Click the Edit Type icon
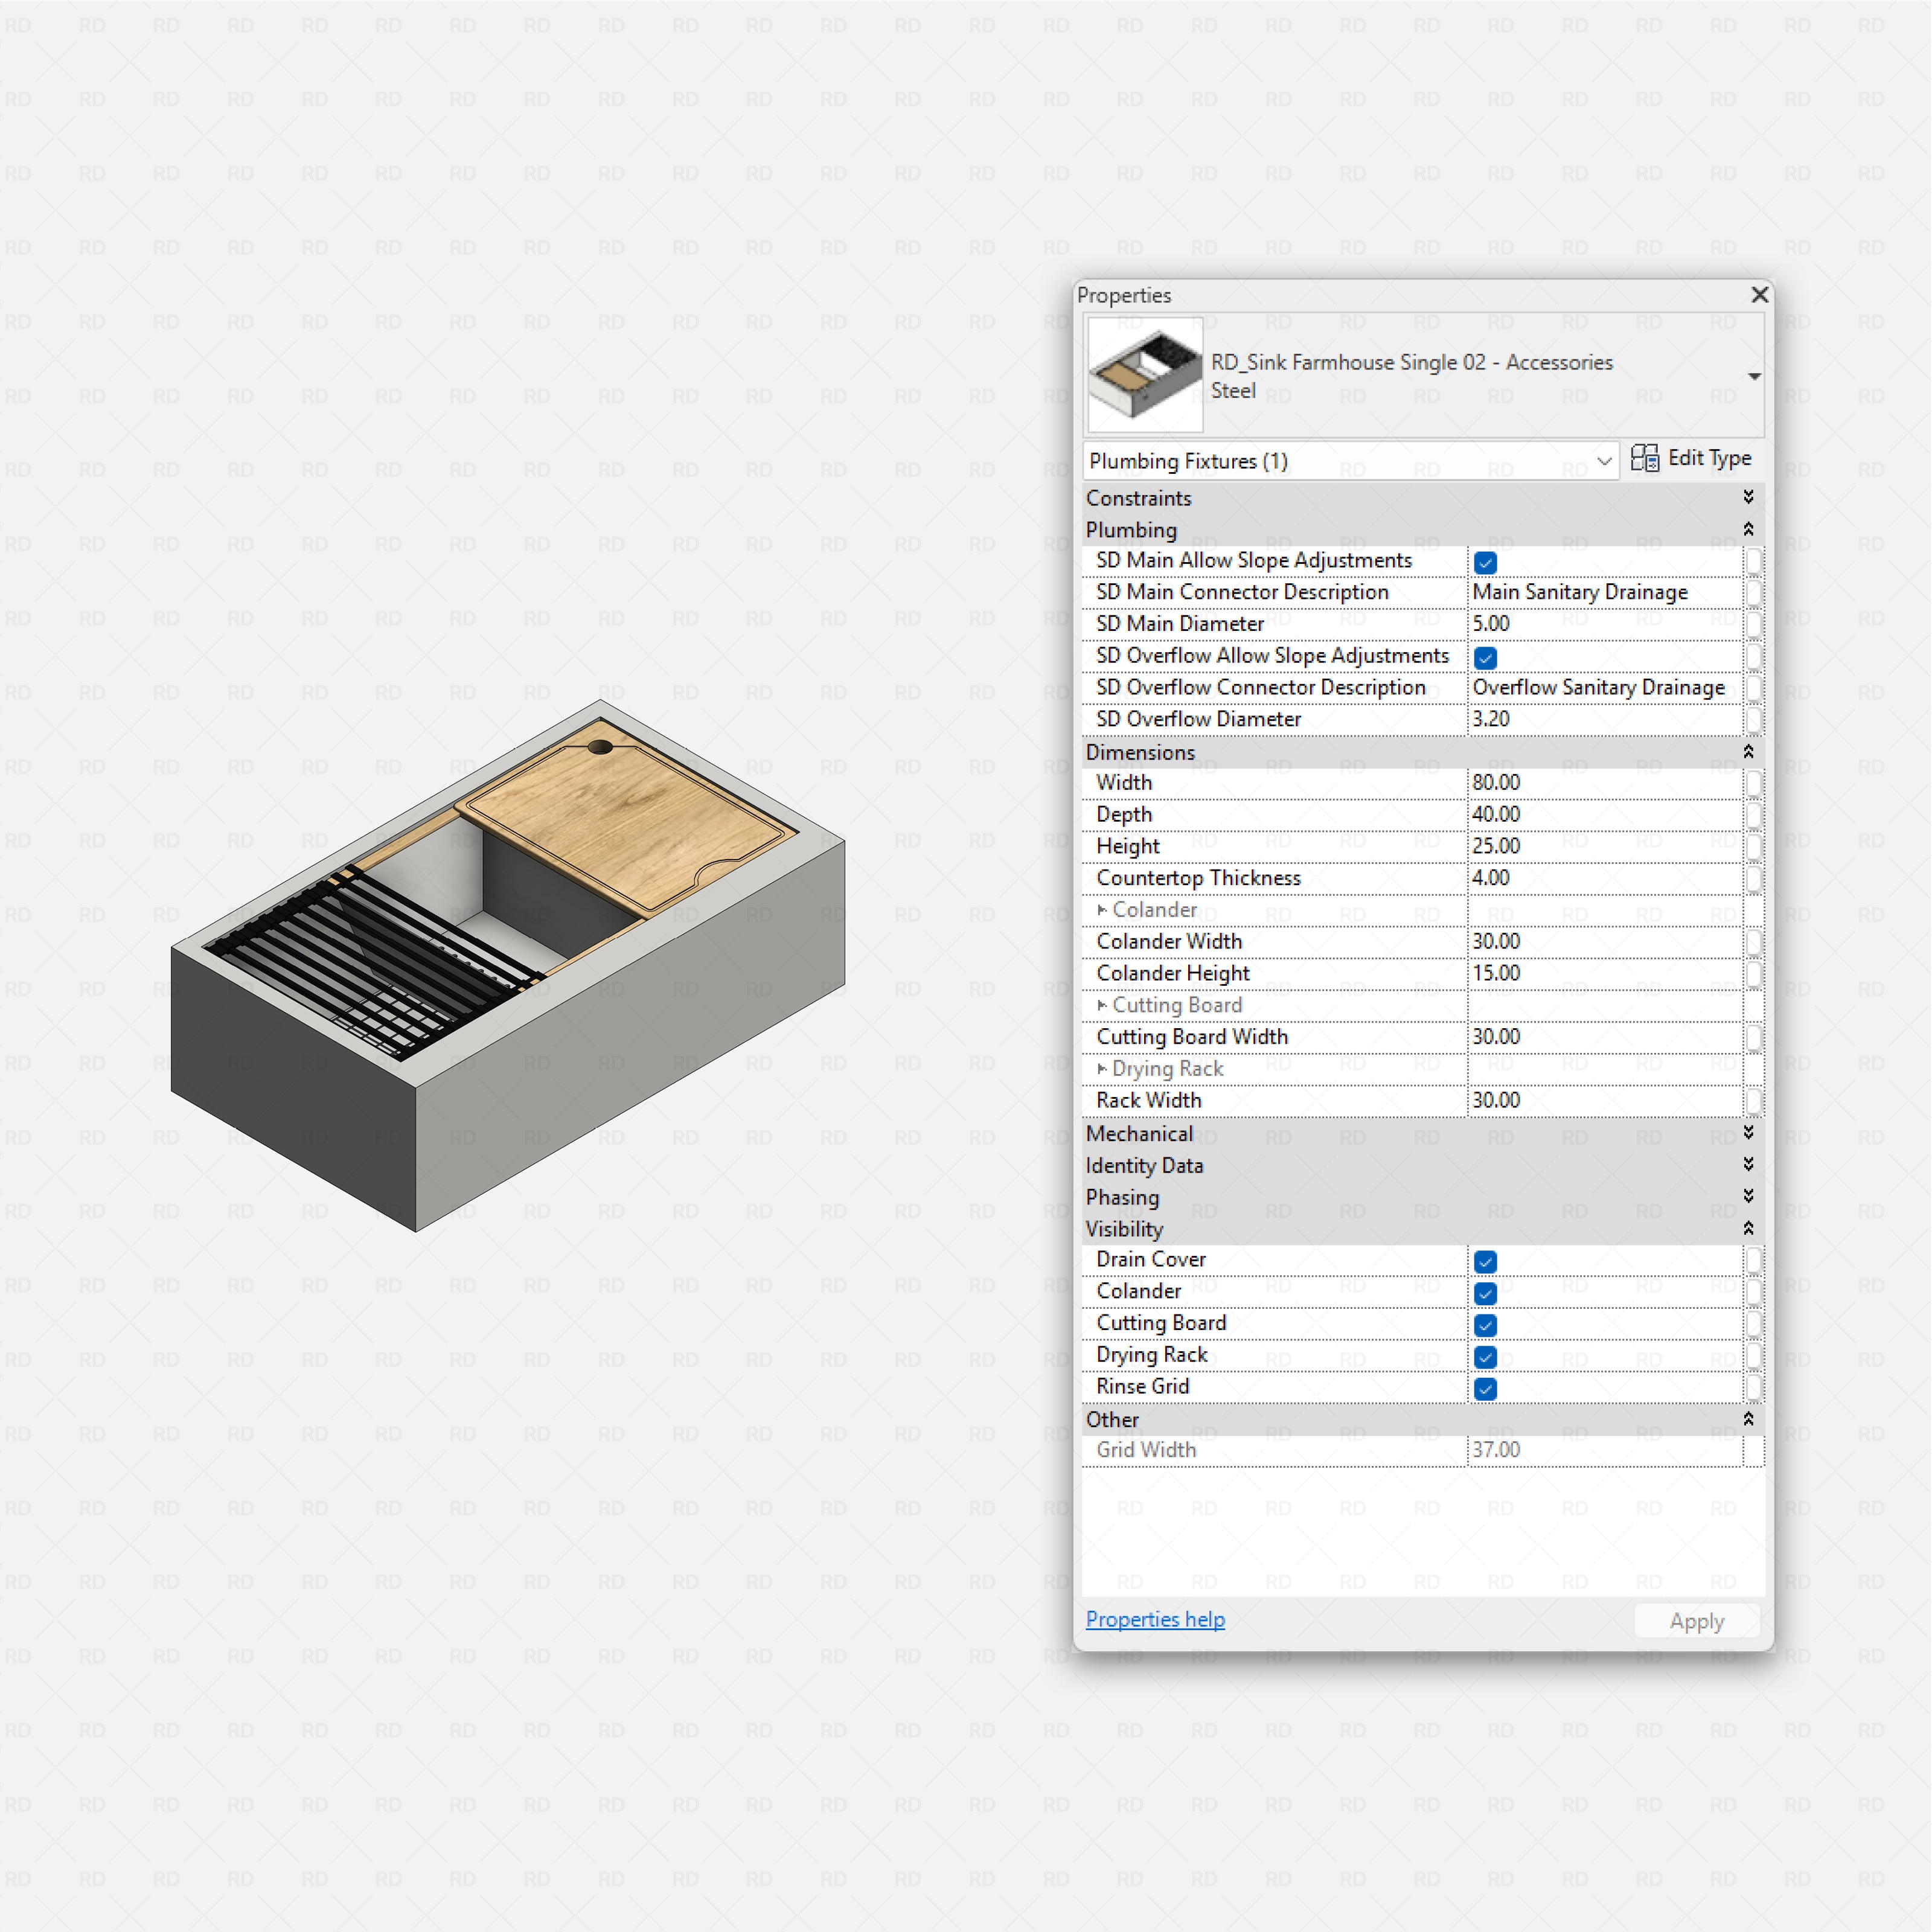1932x1932 pixels. (1644, 458)
